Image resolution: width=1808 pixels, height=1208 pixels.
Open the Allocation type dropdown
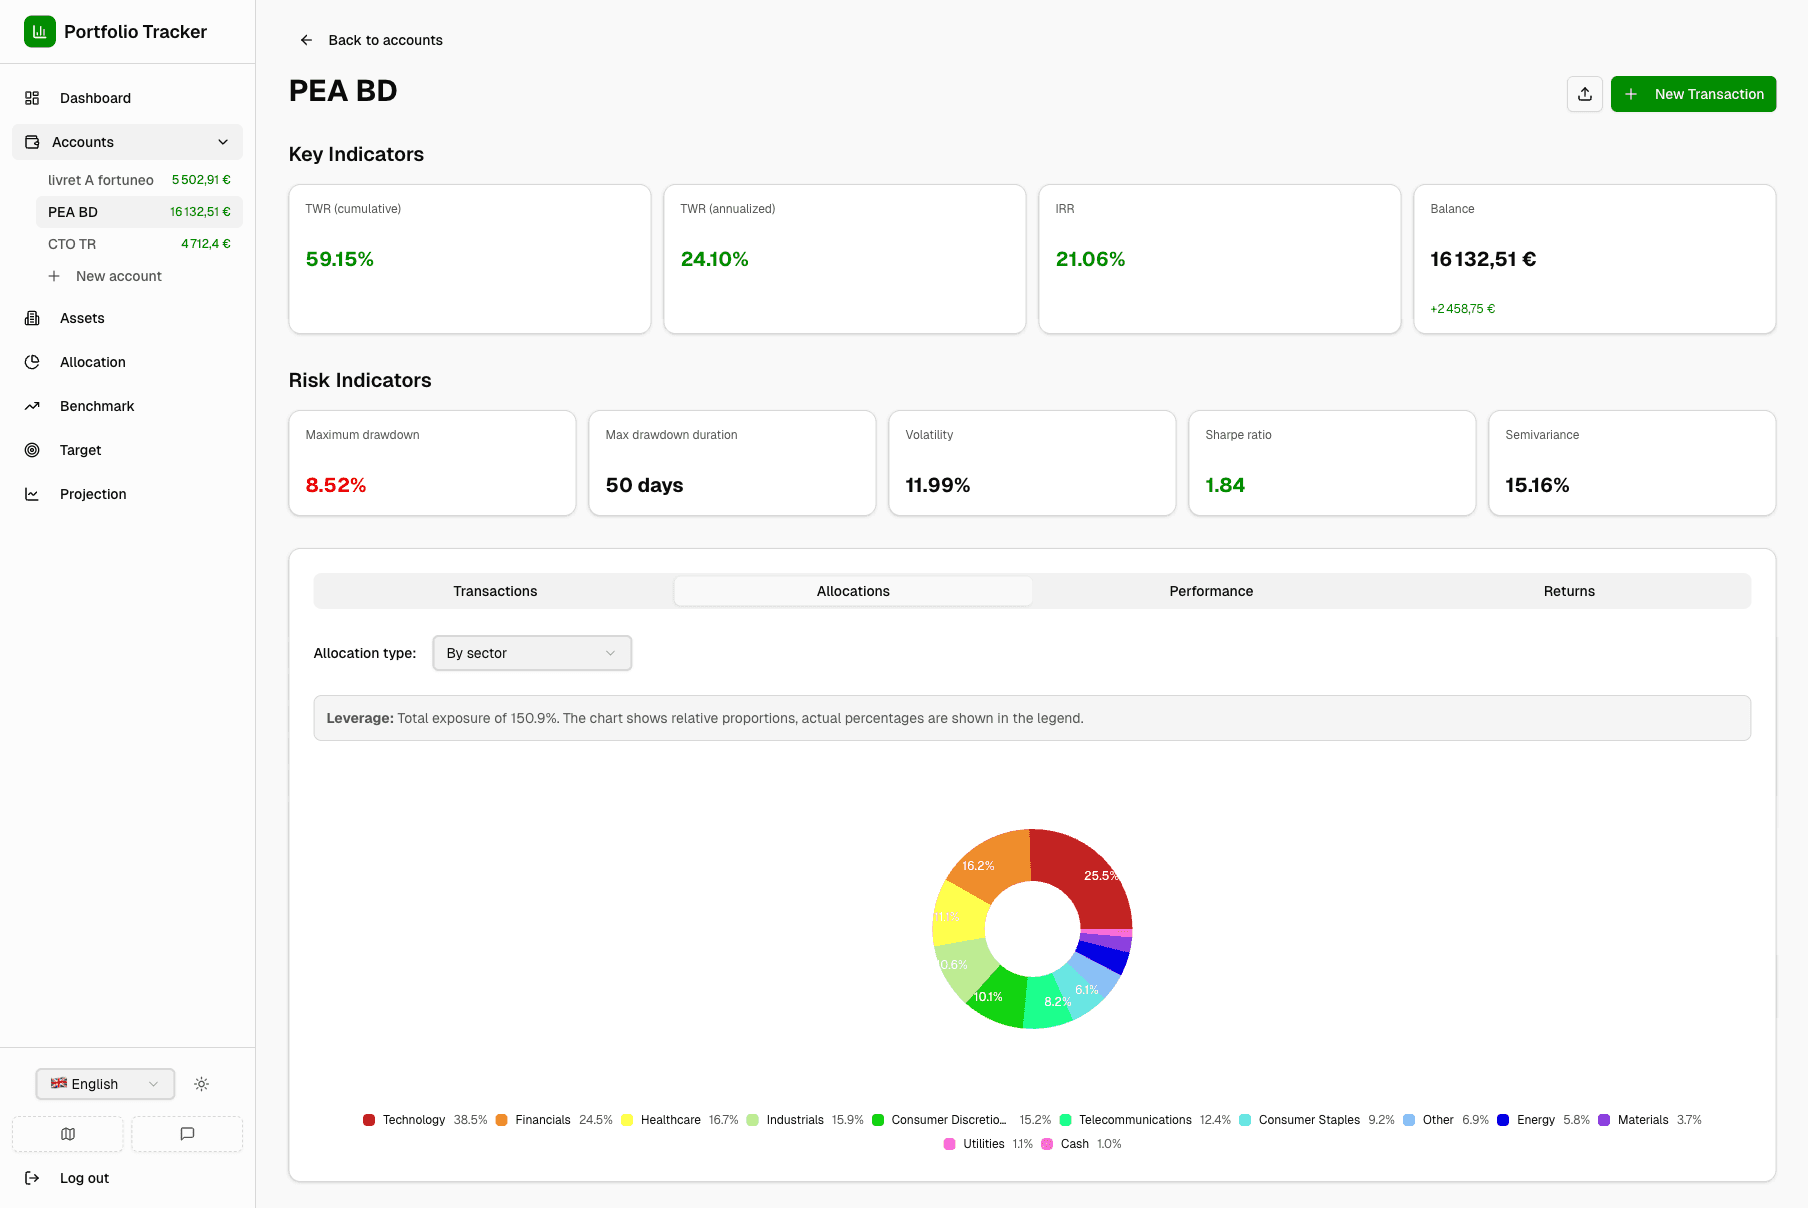click(x=531, y=652)
